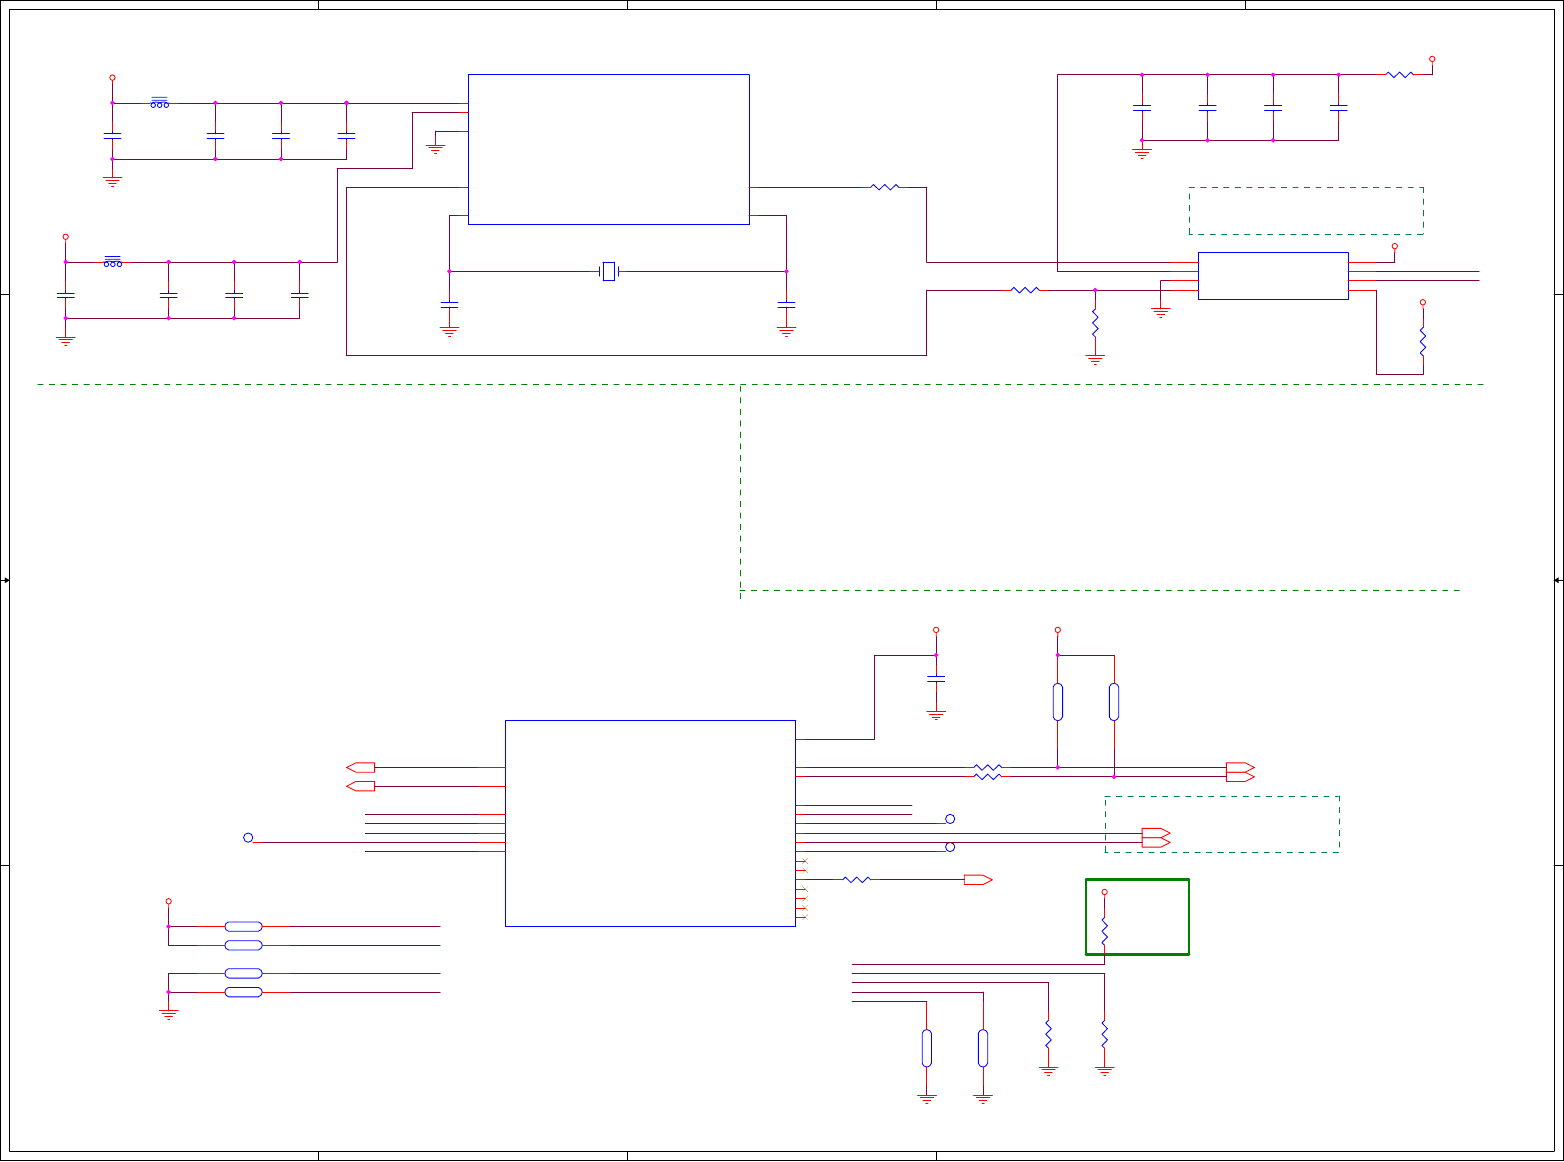Click the resistor inside the solid green box

[1105, 933]
